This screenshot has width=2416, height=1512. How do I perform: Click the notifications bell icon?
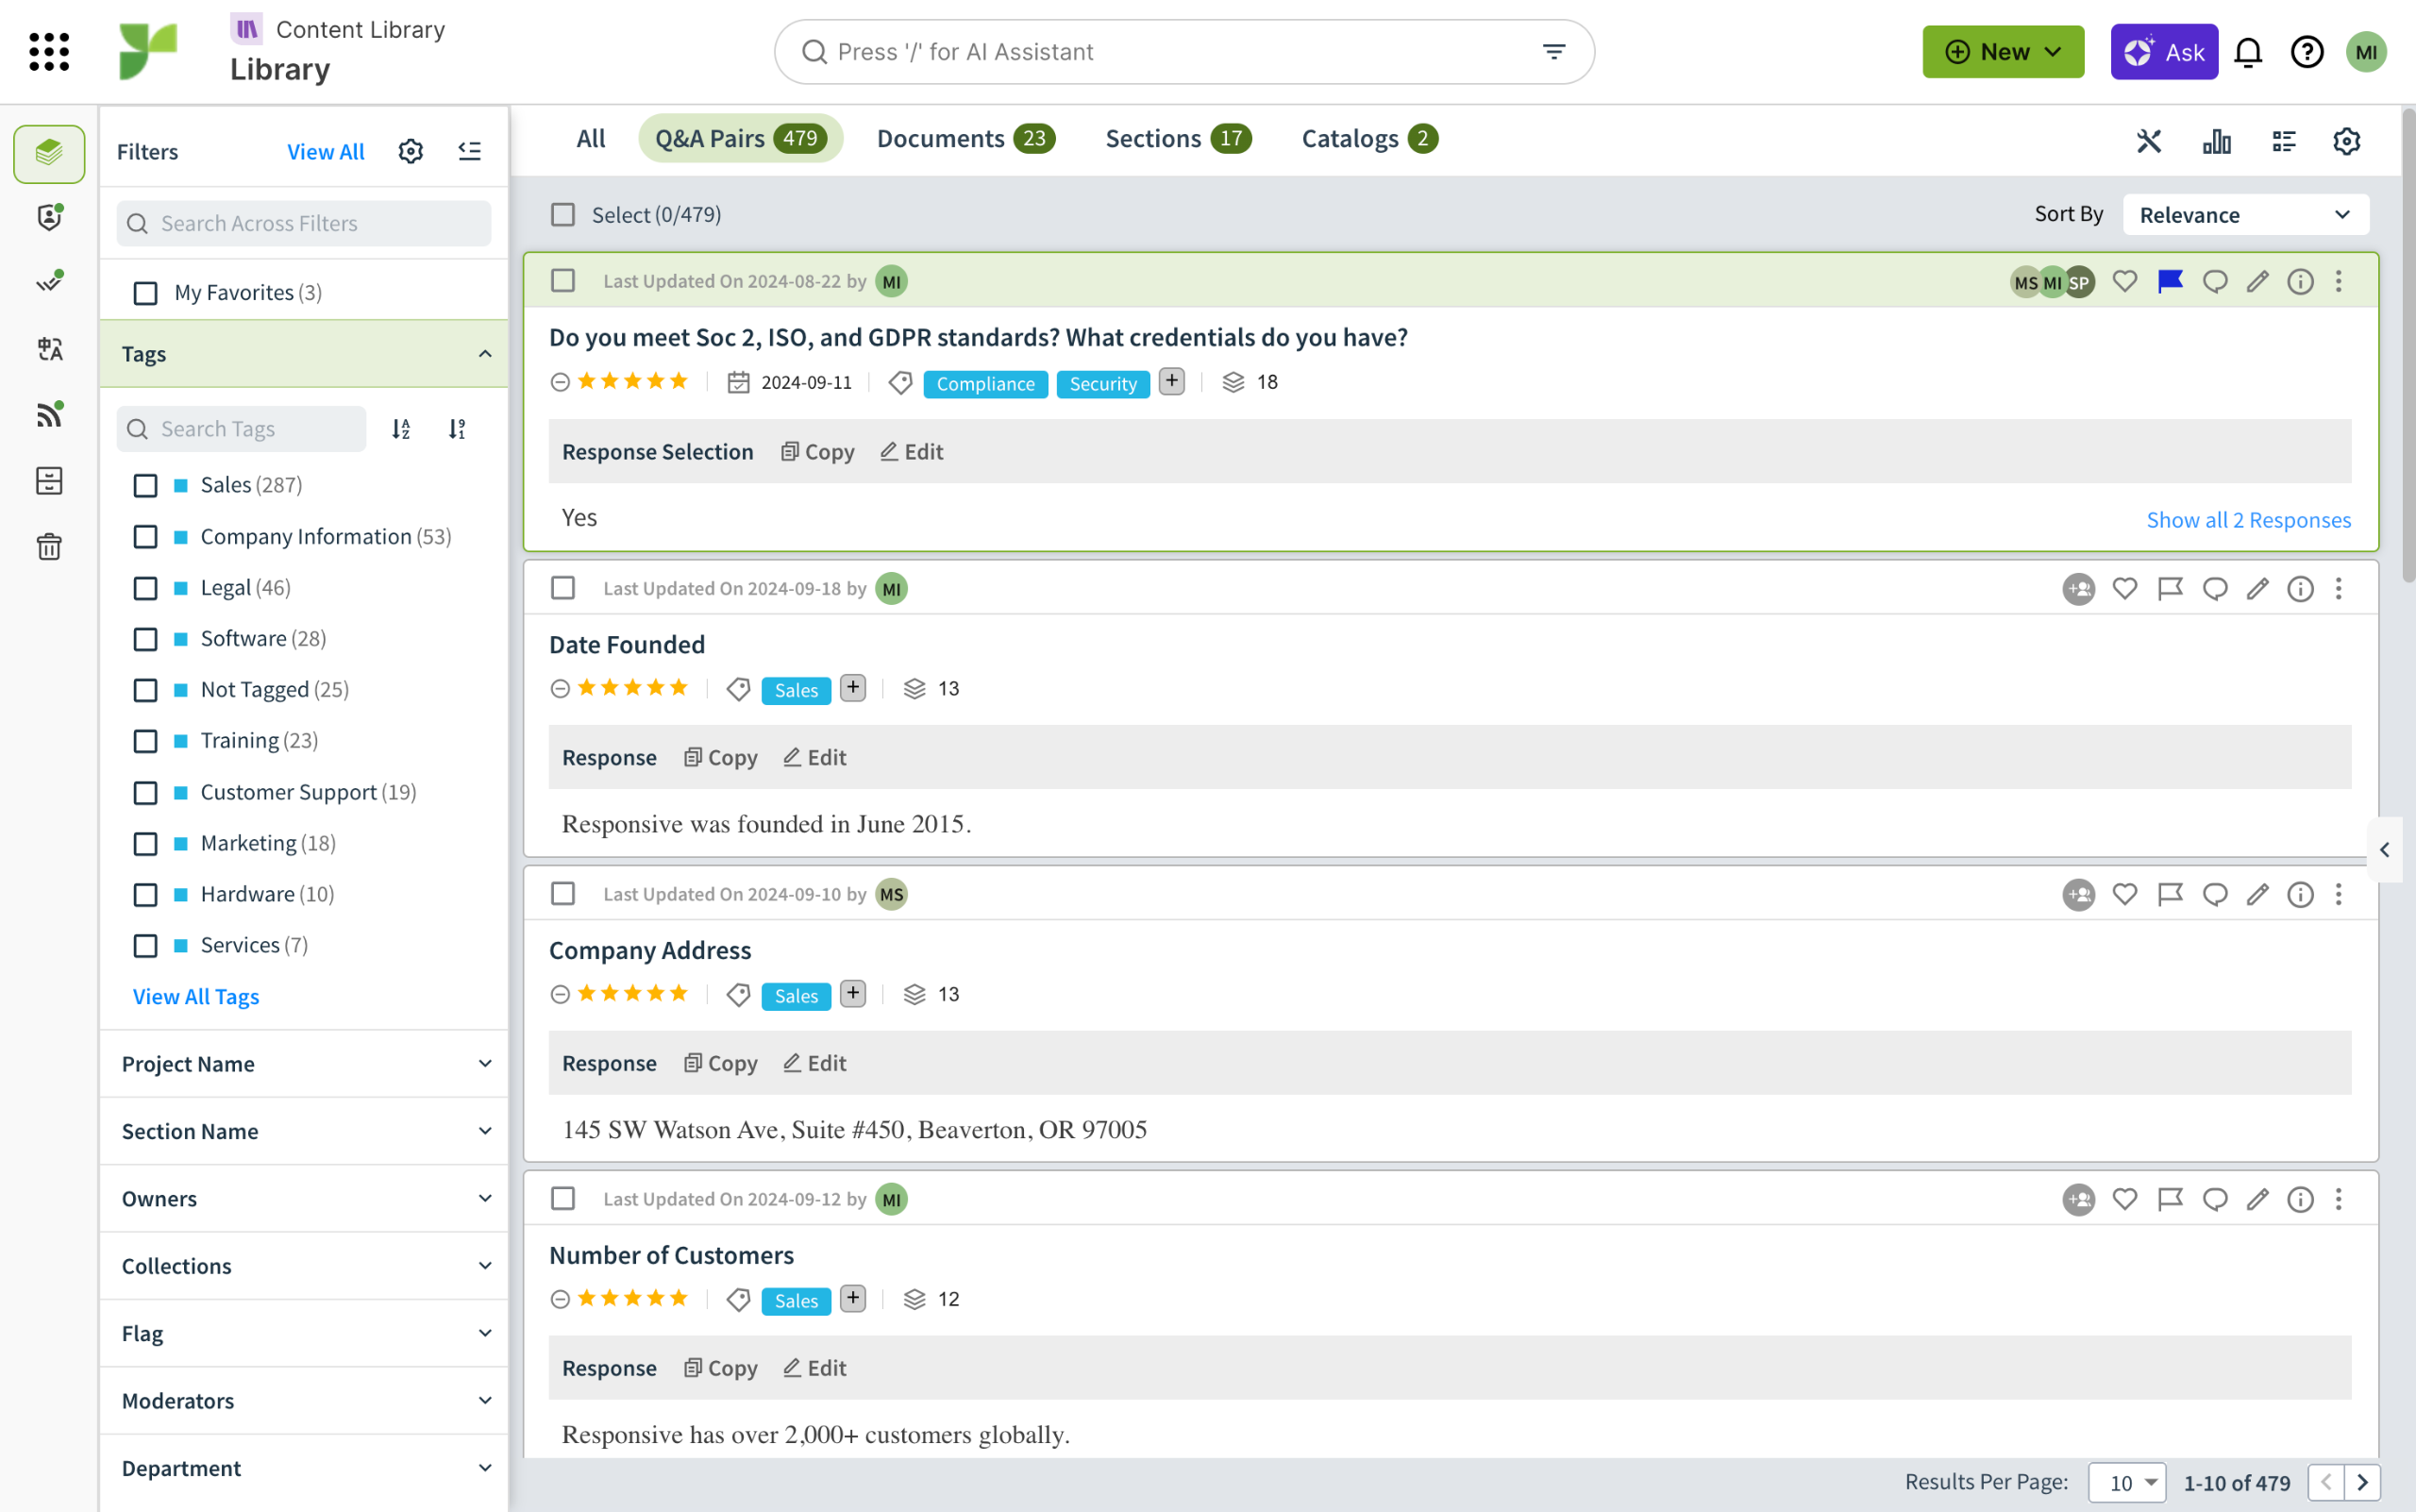2247,52
